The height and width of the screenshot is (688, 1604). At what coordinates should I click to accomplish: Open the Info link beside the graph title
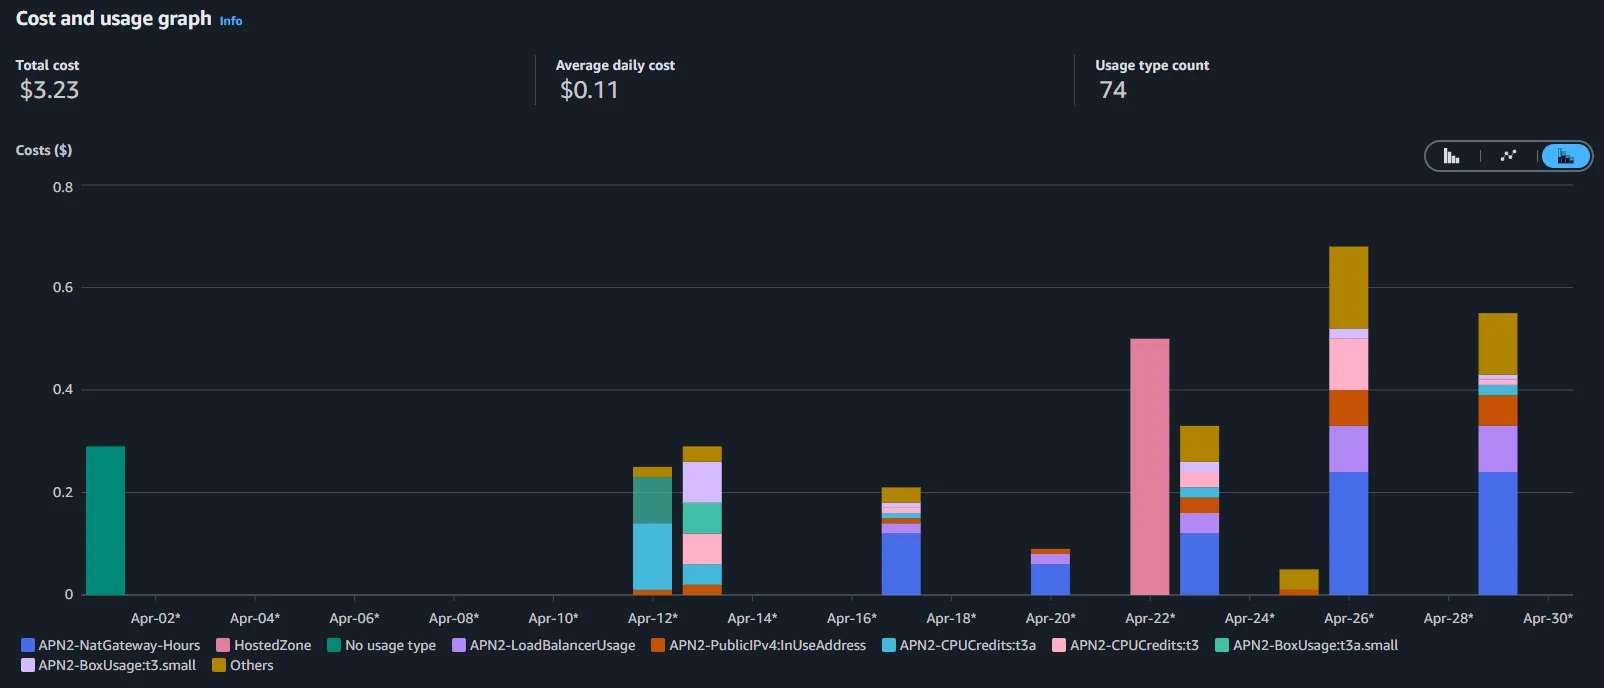pos(231,21)
